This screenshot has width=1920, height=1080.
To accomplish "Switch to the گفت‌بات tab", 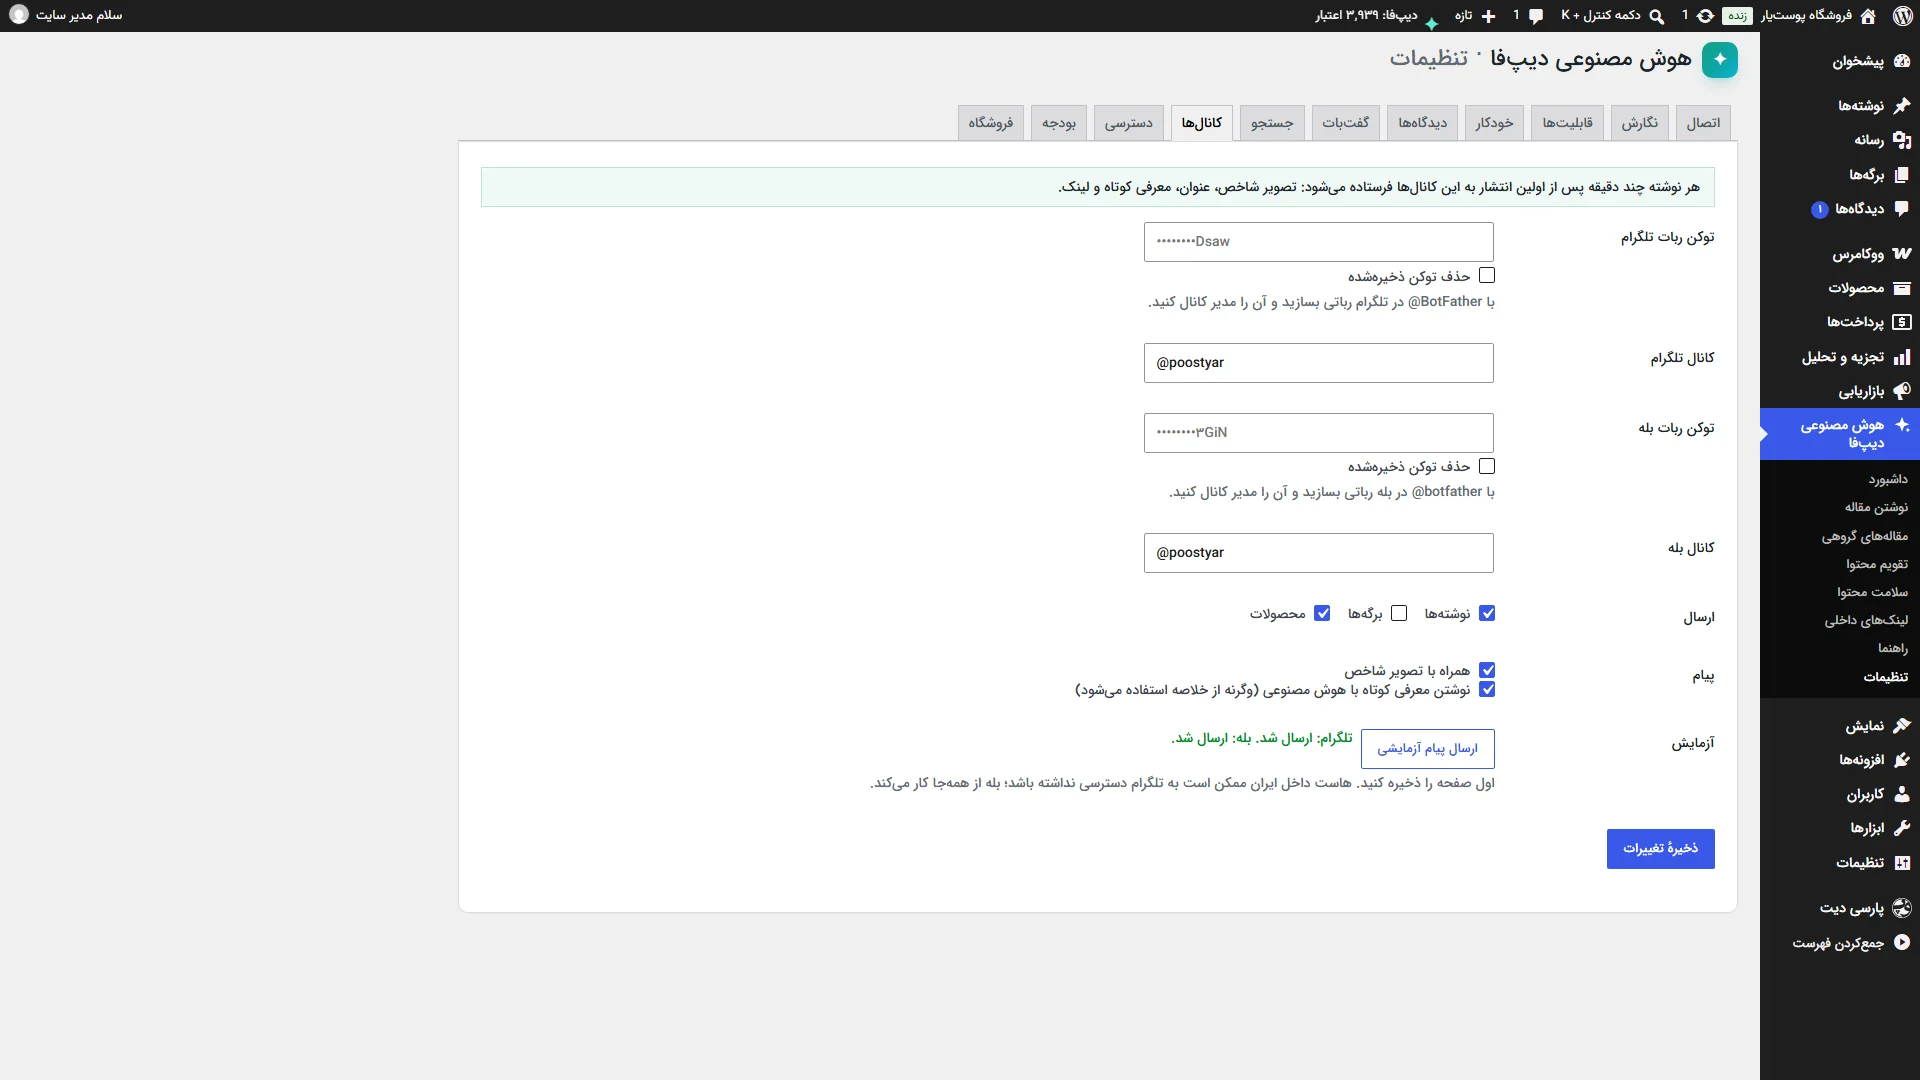I will (1346, 122).
